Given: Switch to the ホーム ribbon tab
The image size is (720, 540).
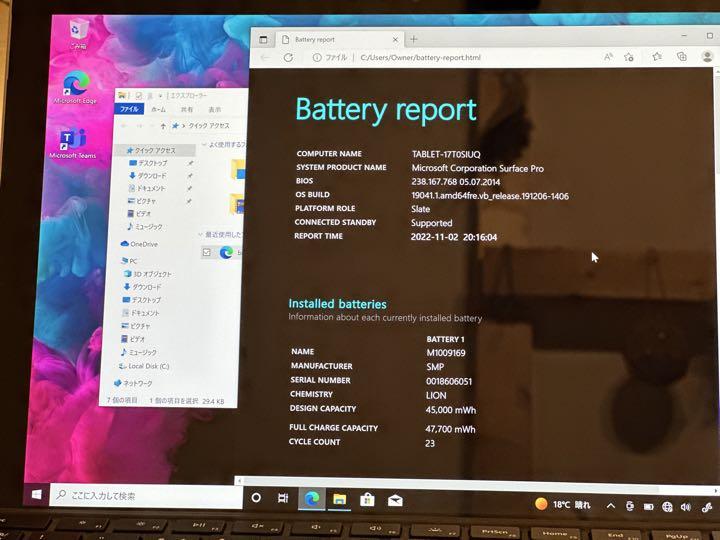Looking at the screenshot, I should pyautogui.click(x=158, y=109).
